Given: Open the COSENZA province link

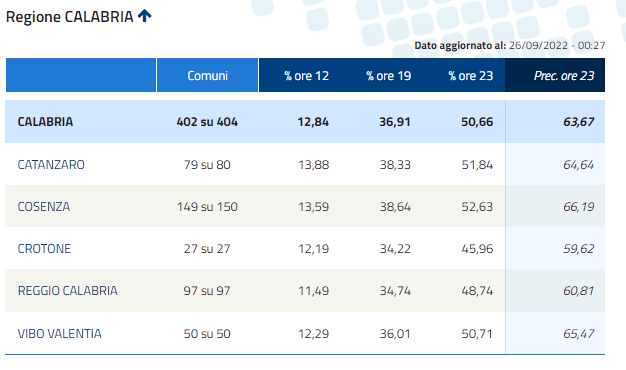Looking at the screenshot, I should click(x=44, y=207).
